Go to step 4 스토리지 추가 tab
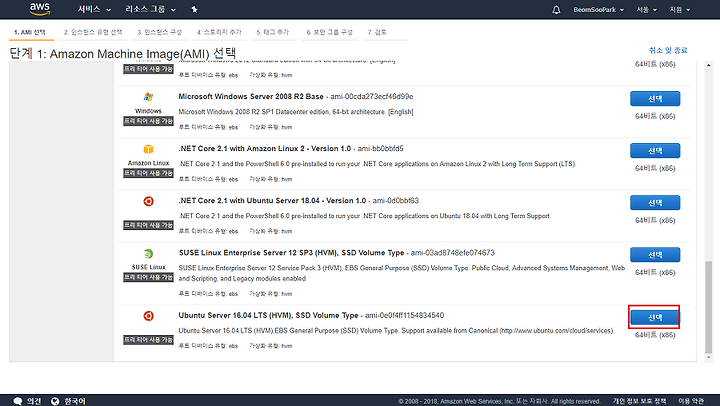The width and height of the screenshot is (720, 406). click(x=219, y=32)
